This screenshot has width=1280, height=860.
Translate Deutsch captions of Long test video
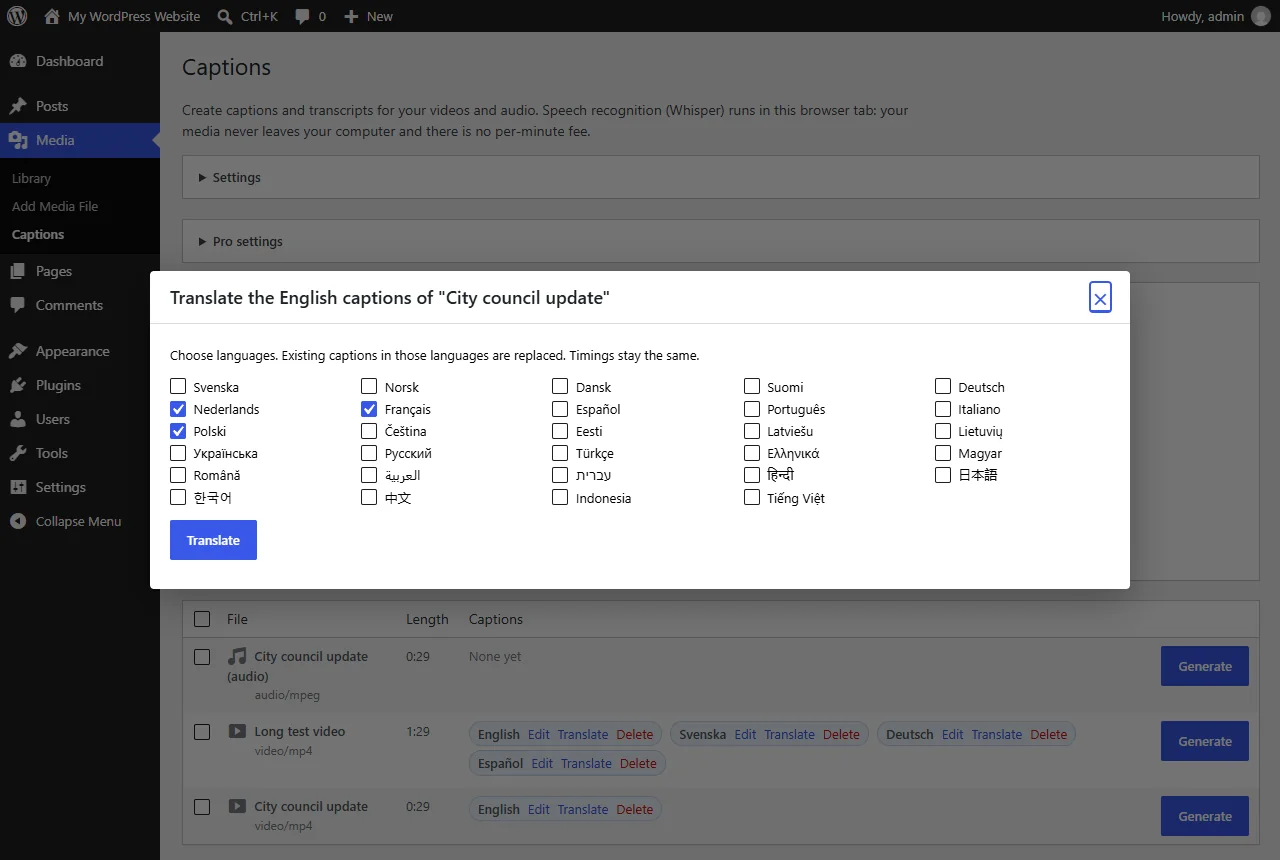click(x=997, y=734)
